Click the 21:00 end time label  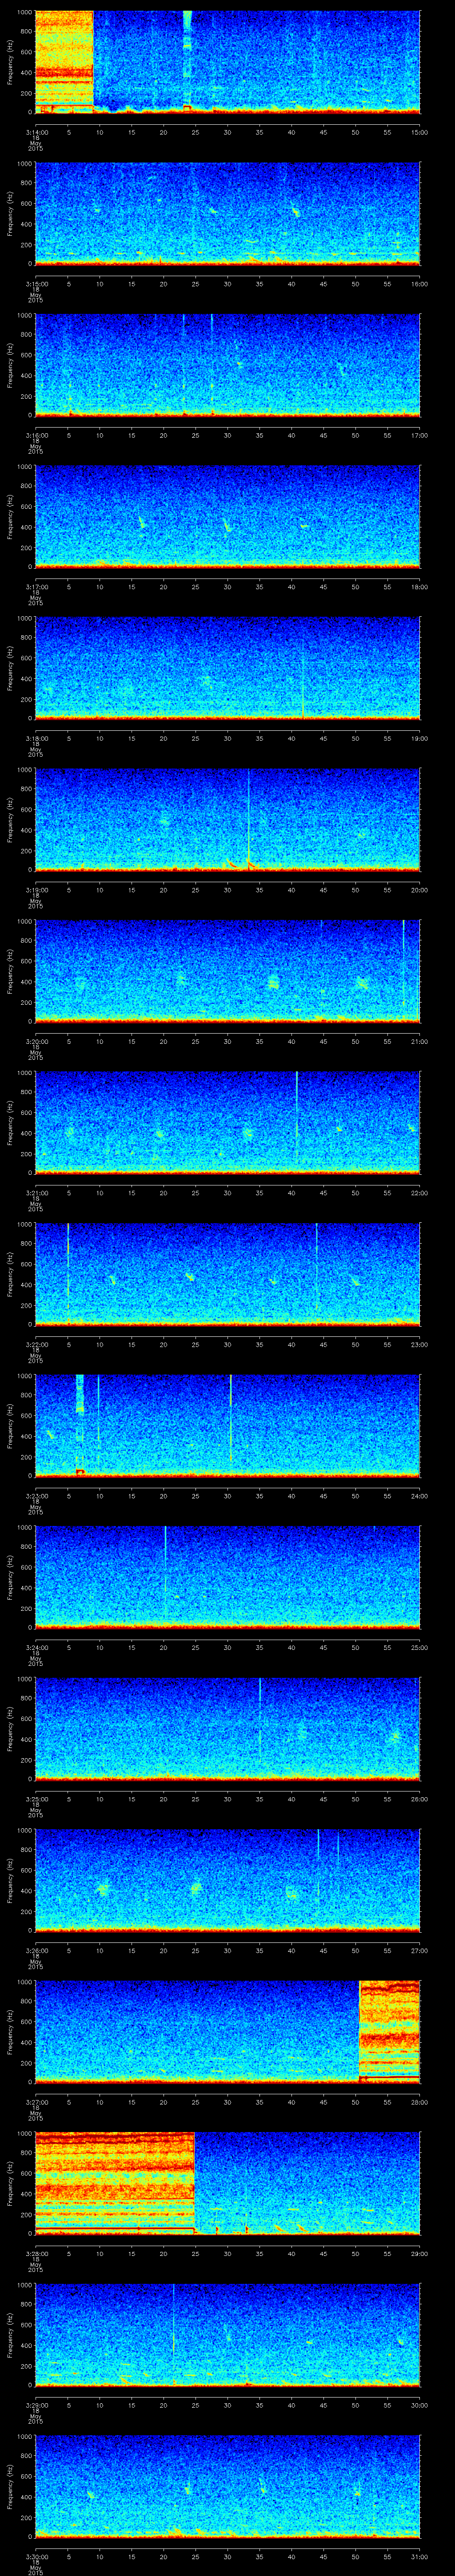point(419,1041)
